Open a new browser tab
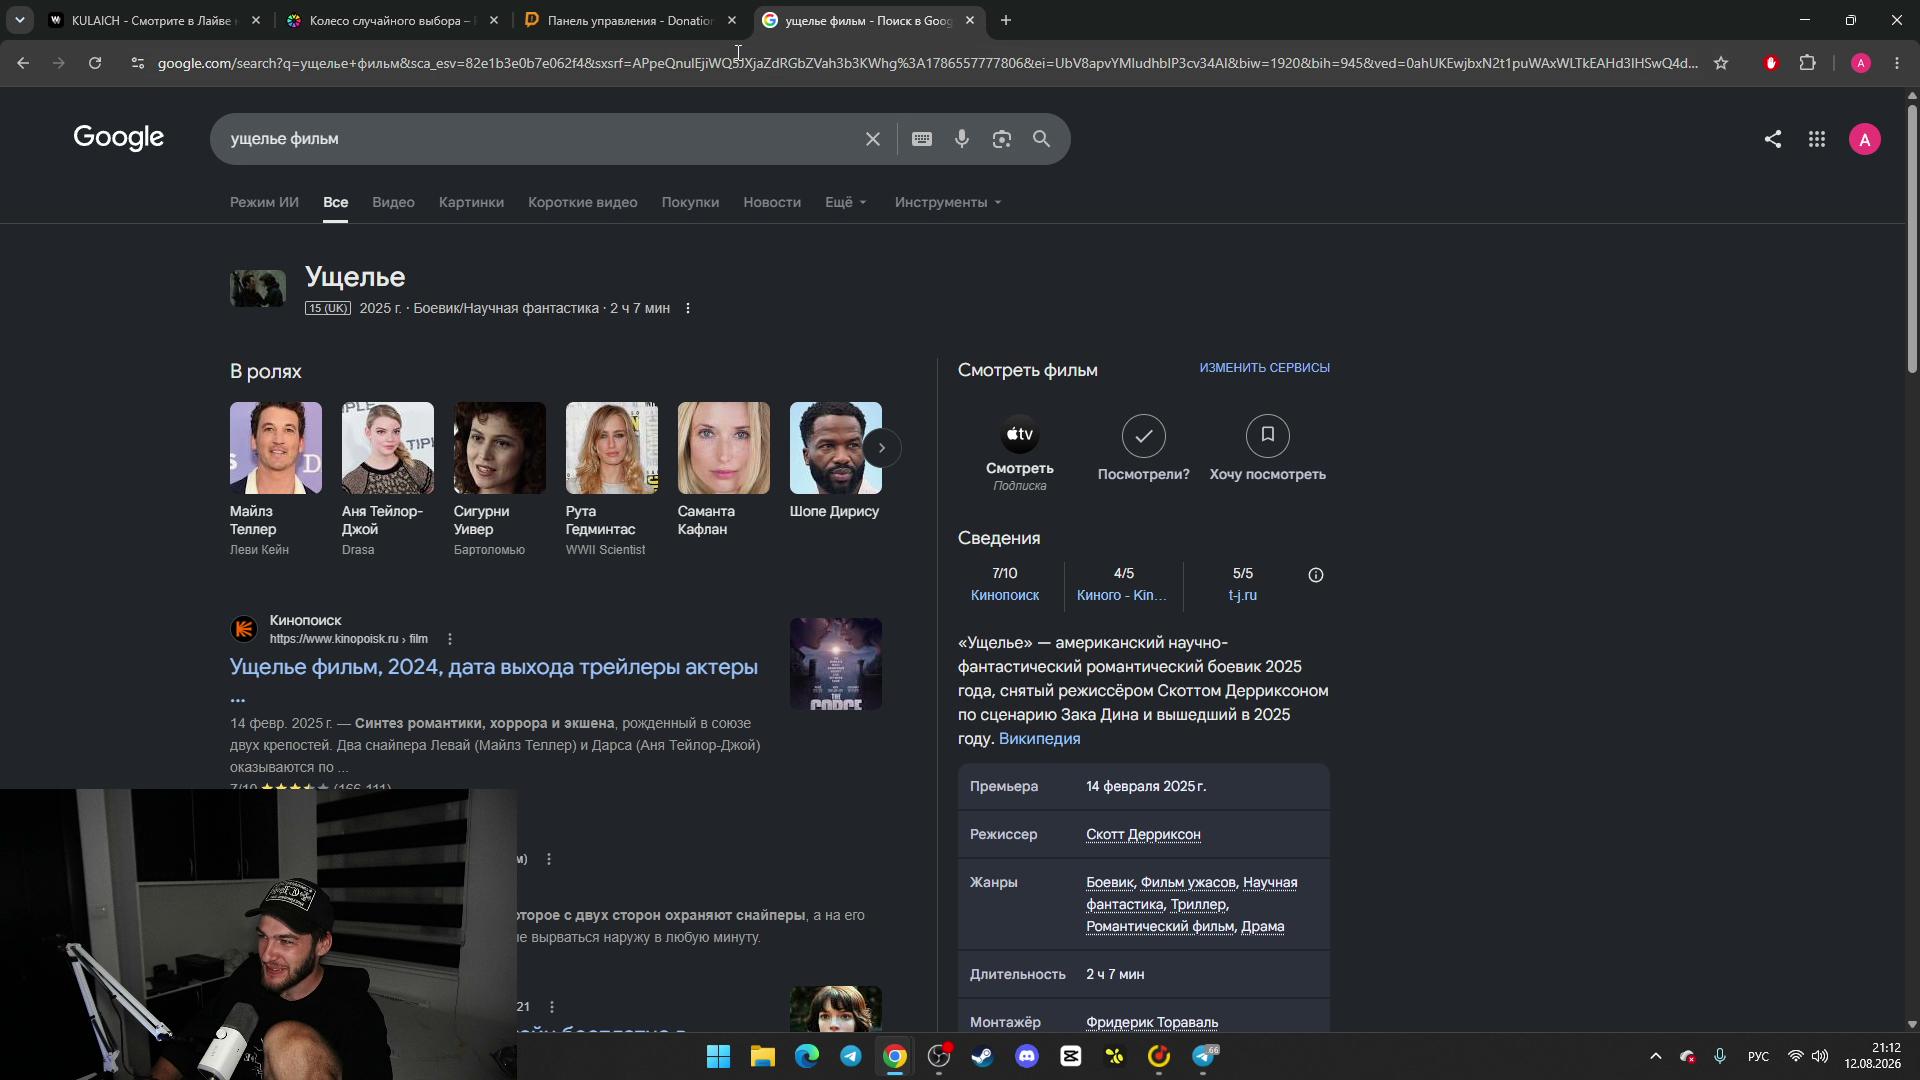Viewport: 1920px width, 1080px height. (1006, 20)
